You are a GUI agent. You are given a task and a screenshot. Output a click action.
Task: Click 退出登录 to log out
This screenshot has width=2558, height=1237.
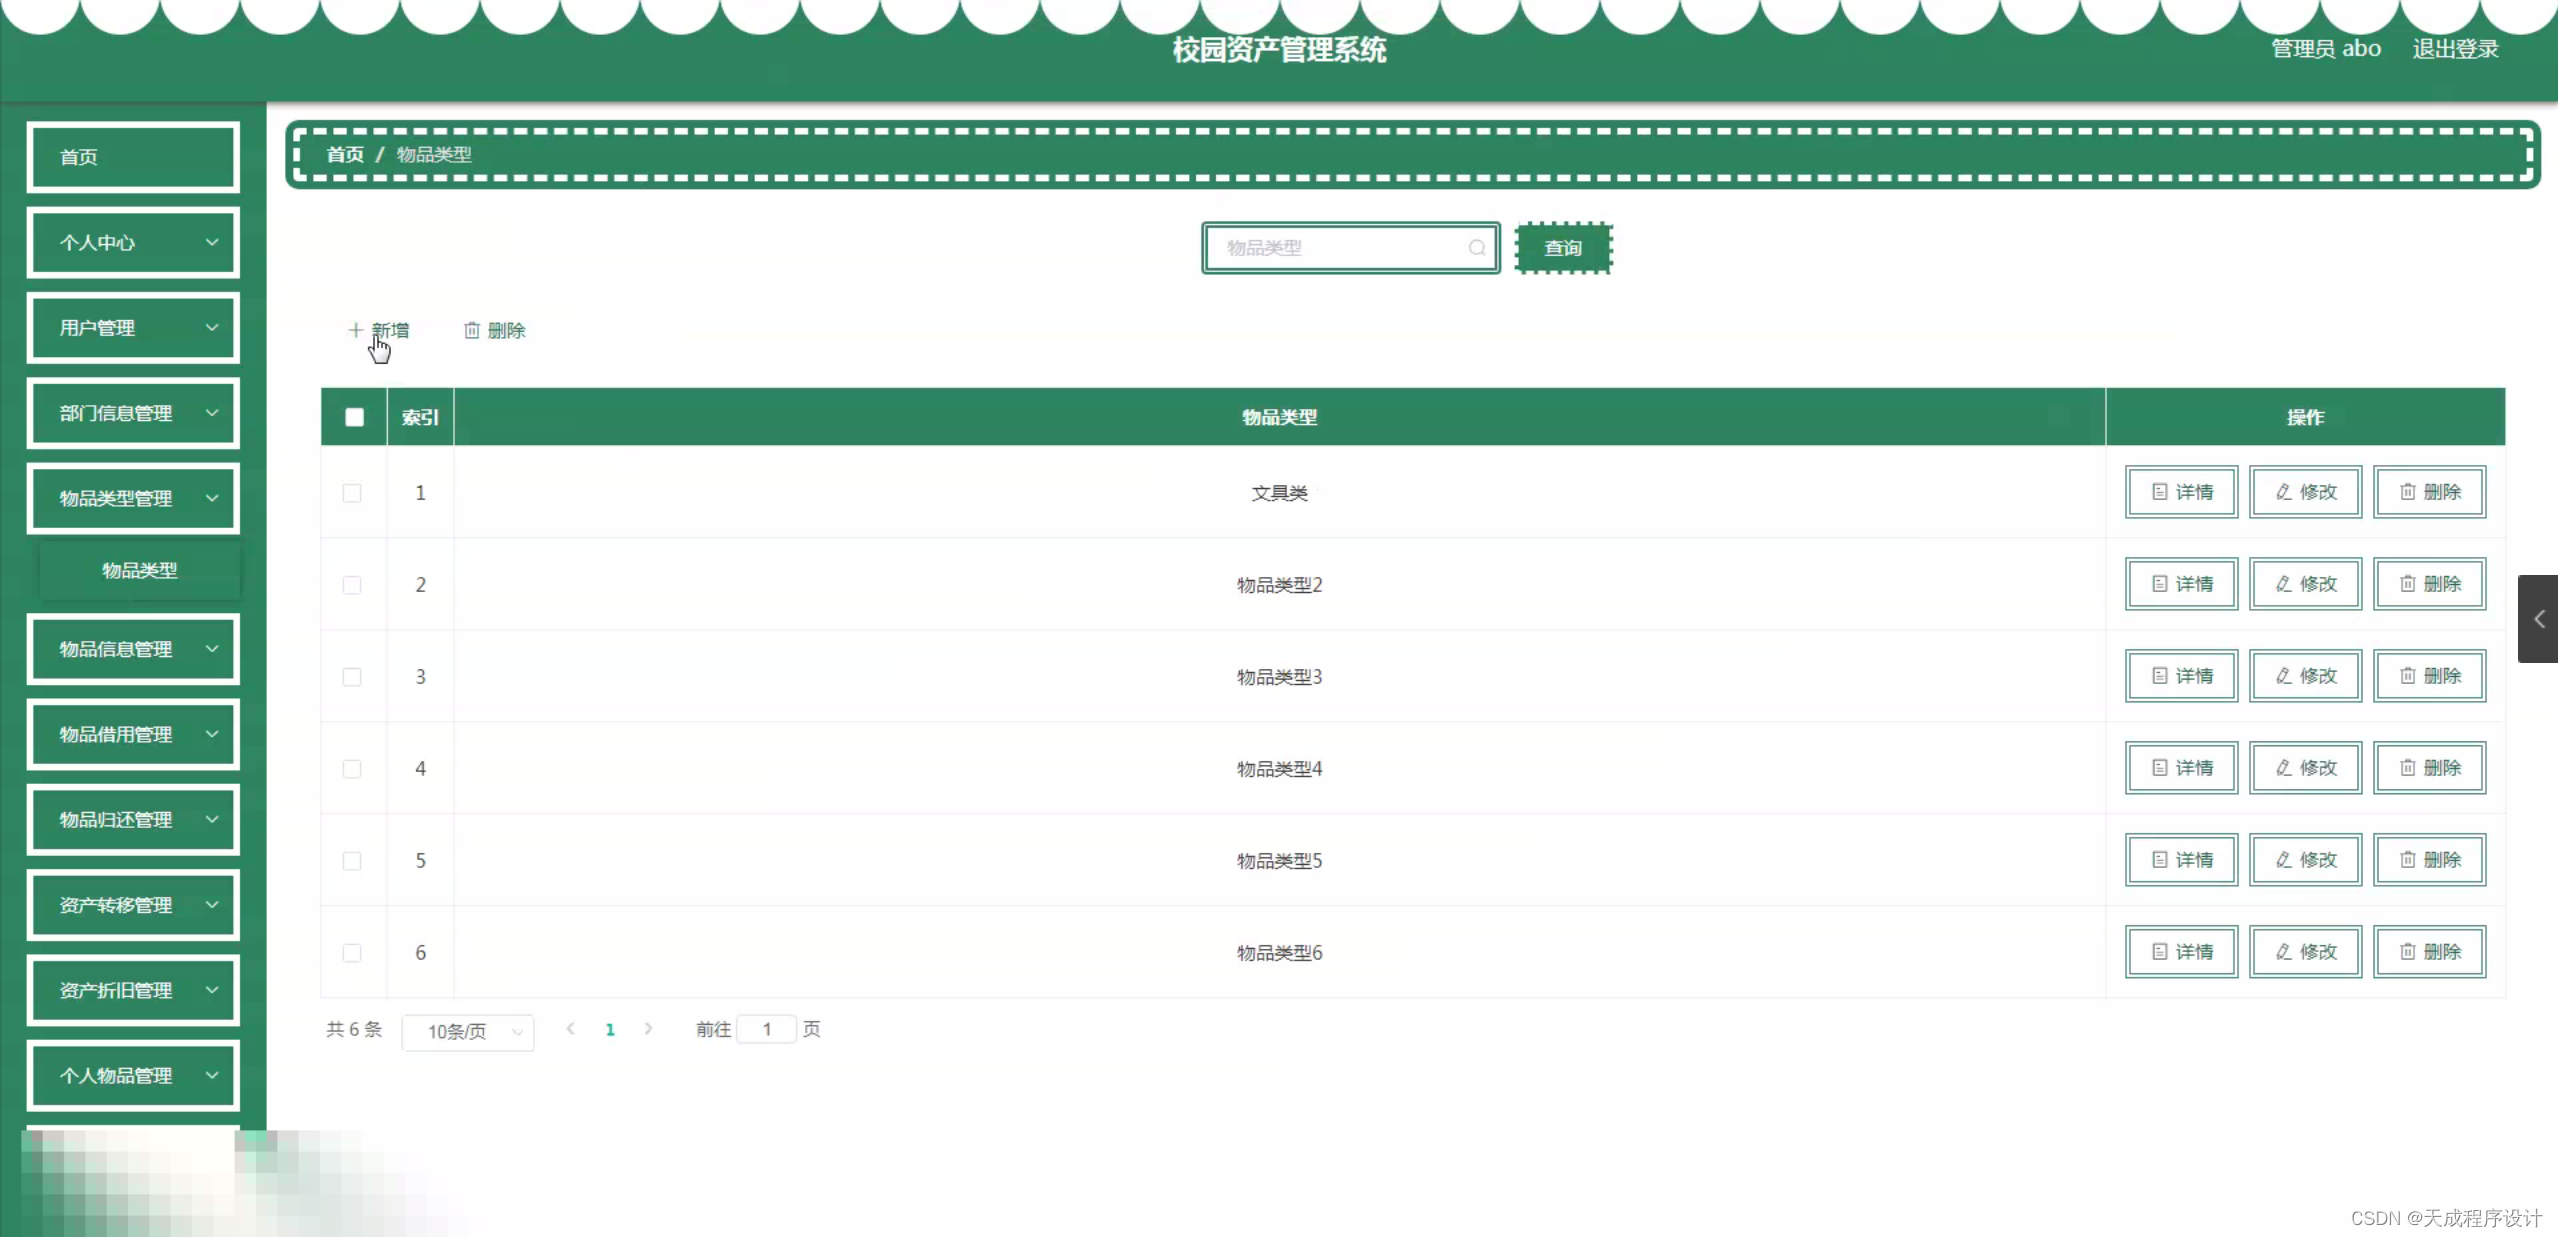2454,49
